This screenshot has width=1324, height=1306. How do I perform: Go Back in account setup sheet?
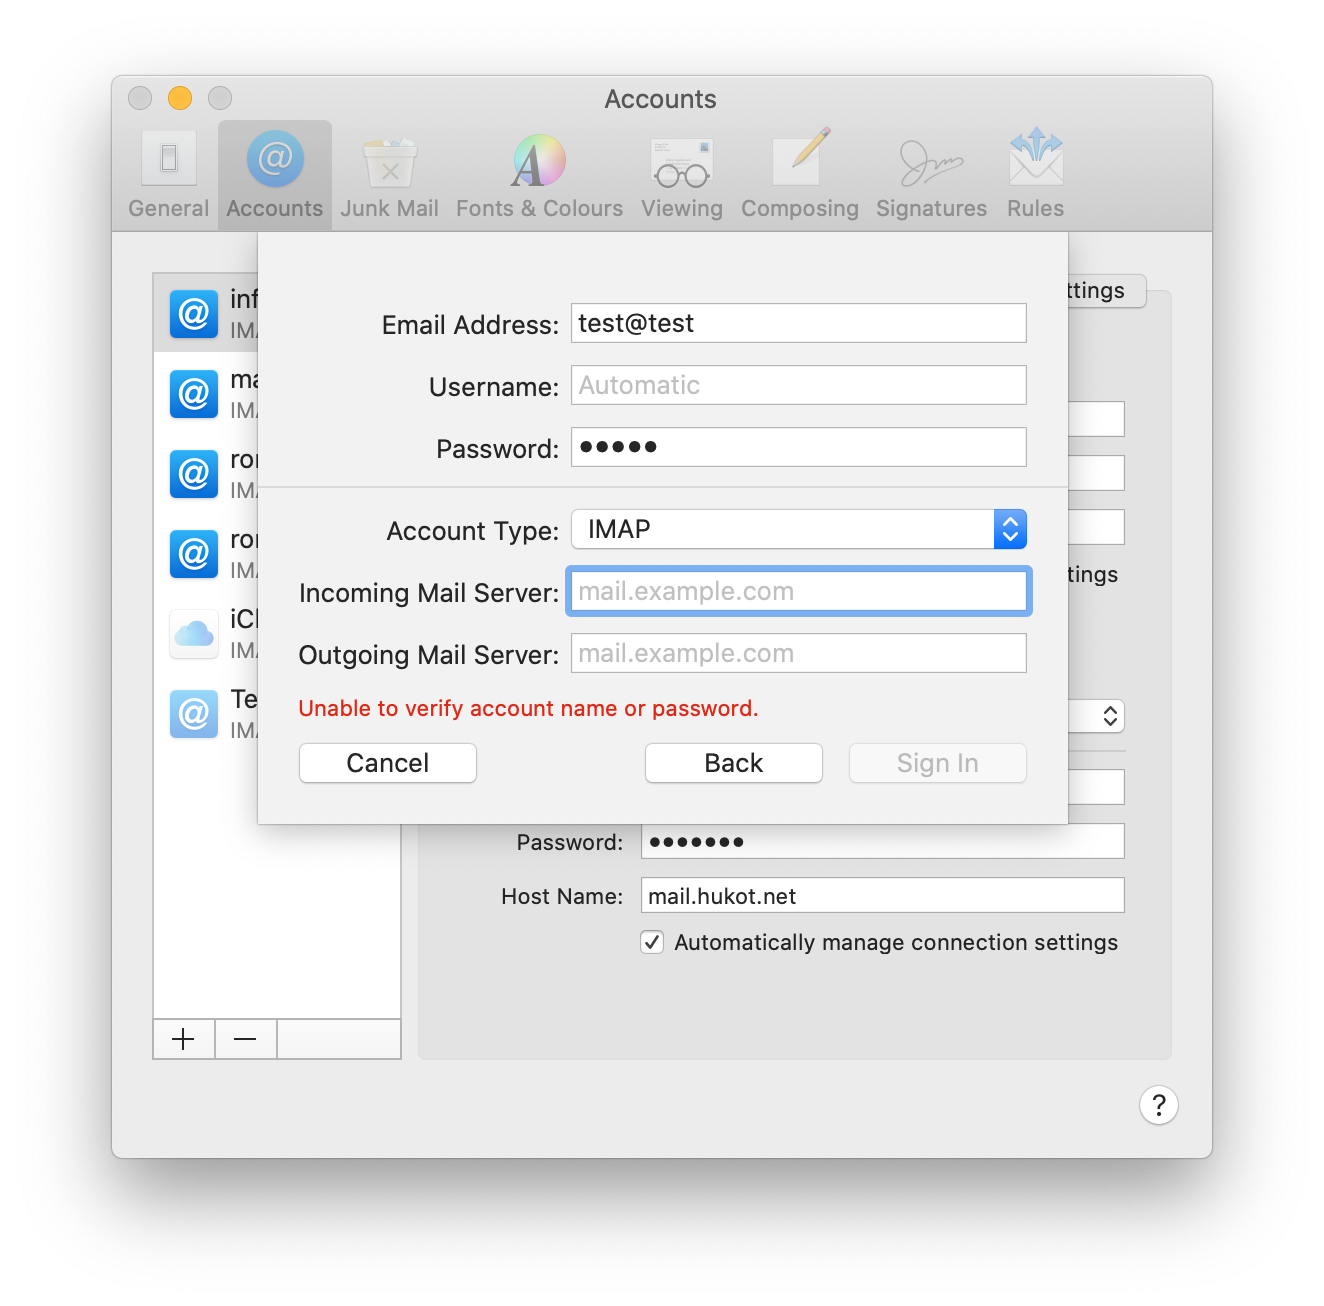pos(734,763)
